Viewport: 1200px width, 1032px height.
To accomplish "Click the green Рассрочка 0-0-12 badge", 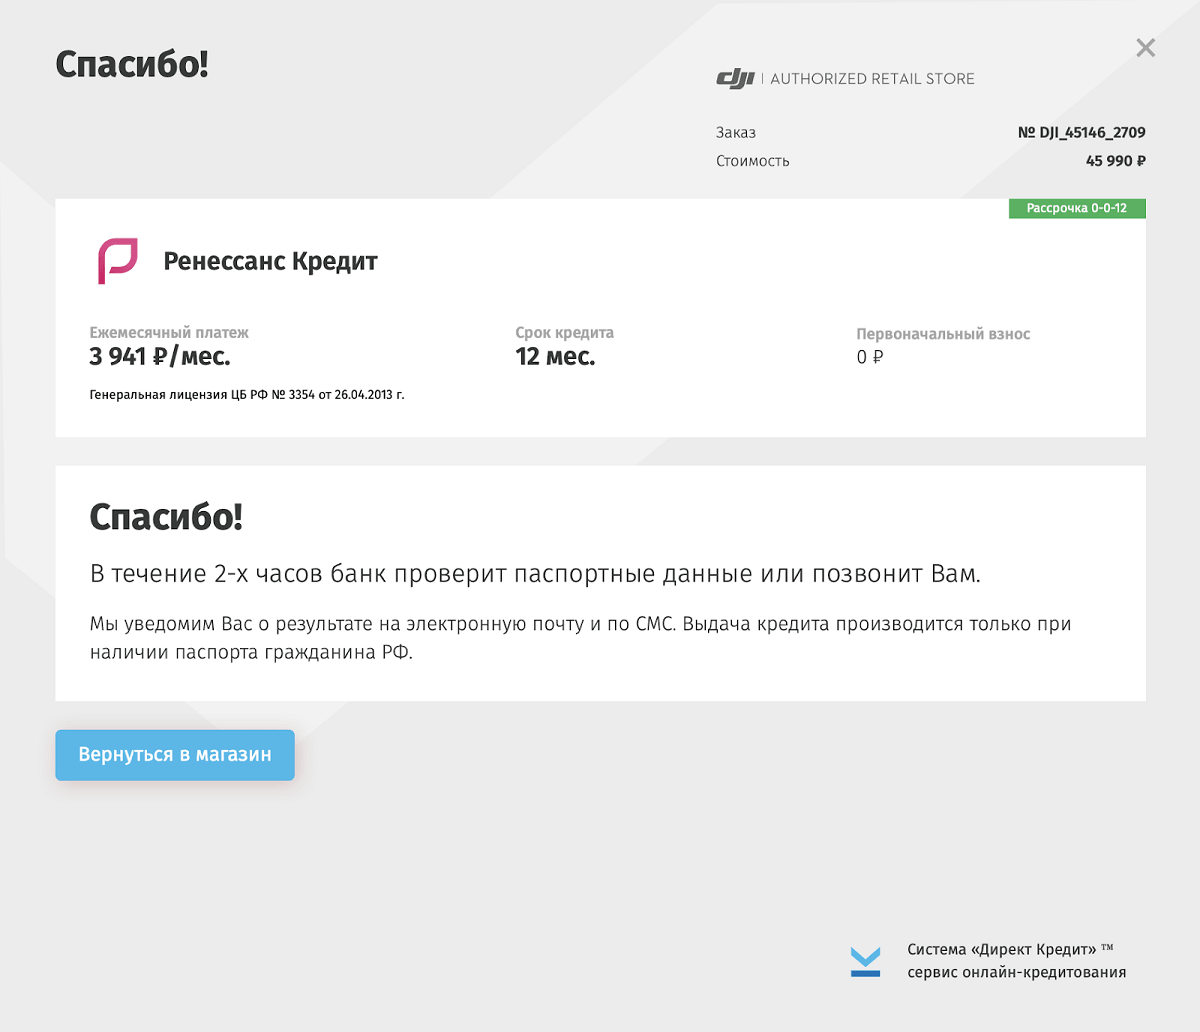I will (1077, 208).
